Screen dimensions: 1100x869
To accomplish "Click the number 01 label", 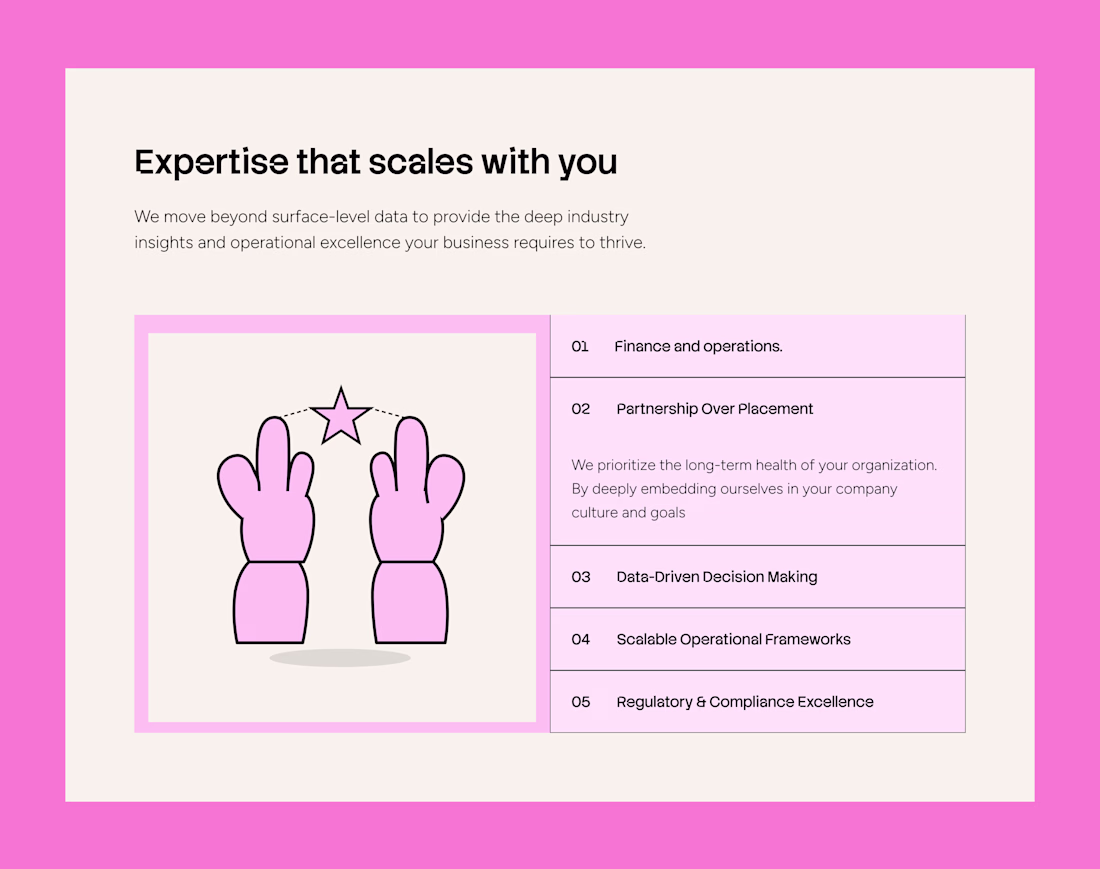I will (x=580, y=346).
